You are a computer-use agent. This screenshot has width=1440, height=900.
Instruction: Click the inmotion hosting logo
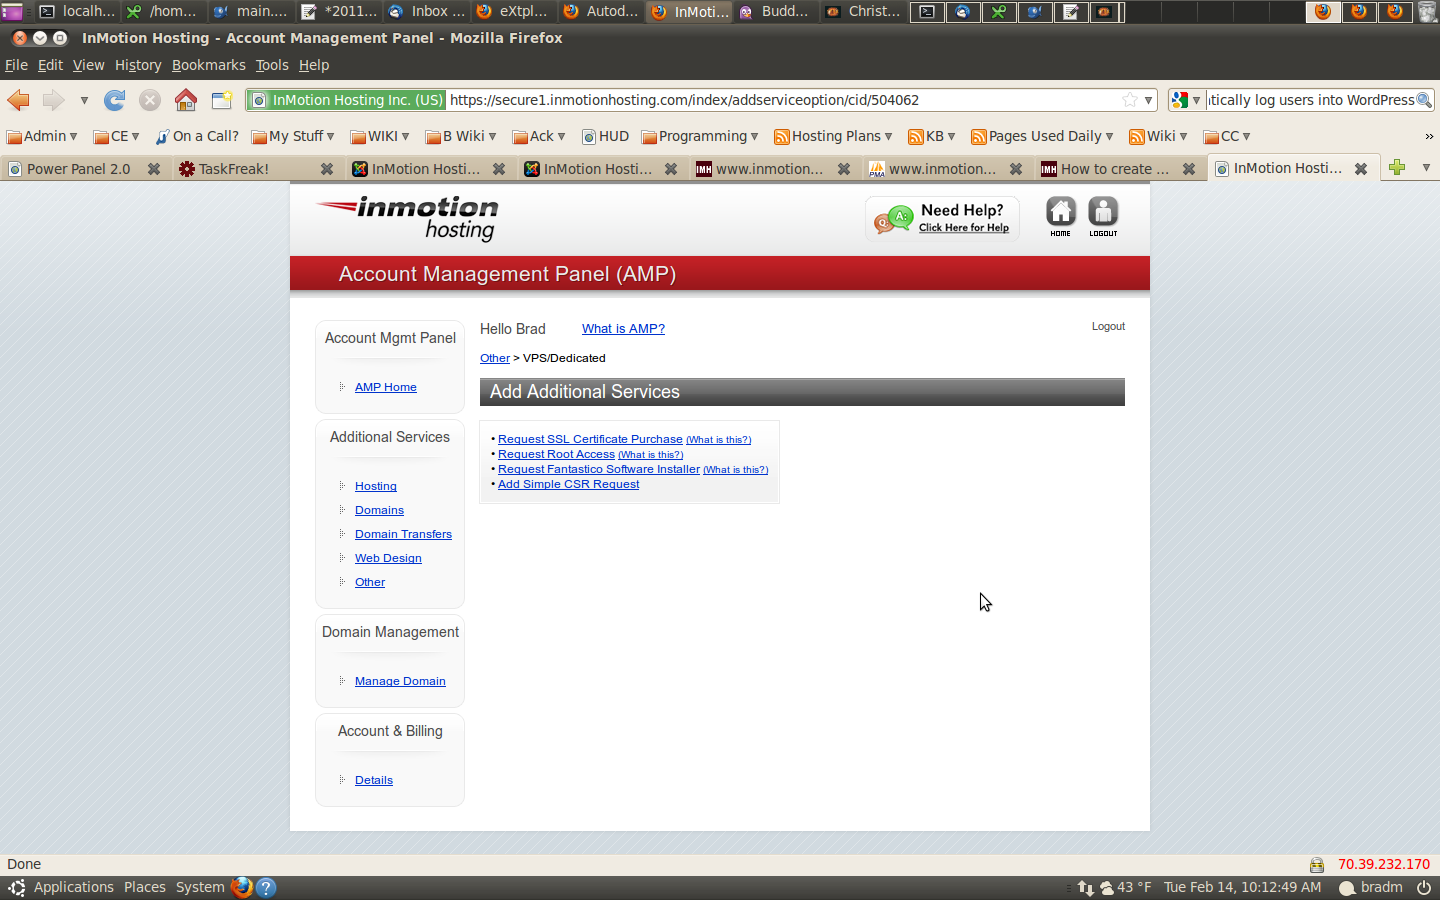point(408,217)
